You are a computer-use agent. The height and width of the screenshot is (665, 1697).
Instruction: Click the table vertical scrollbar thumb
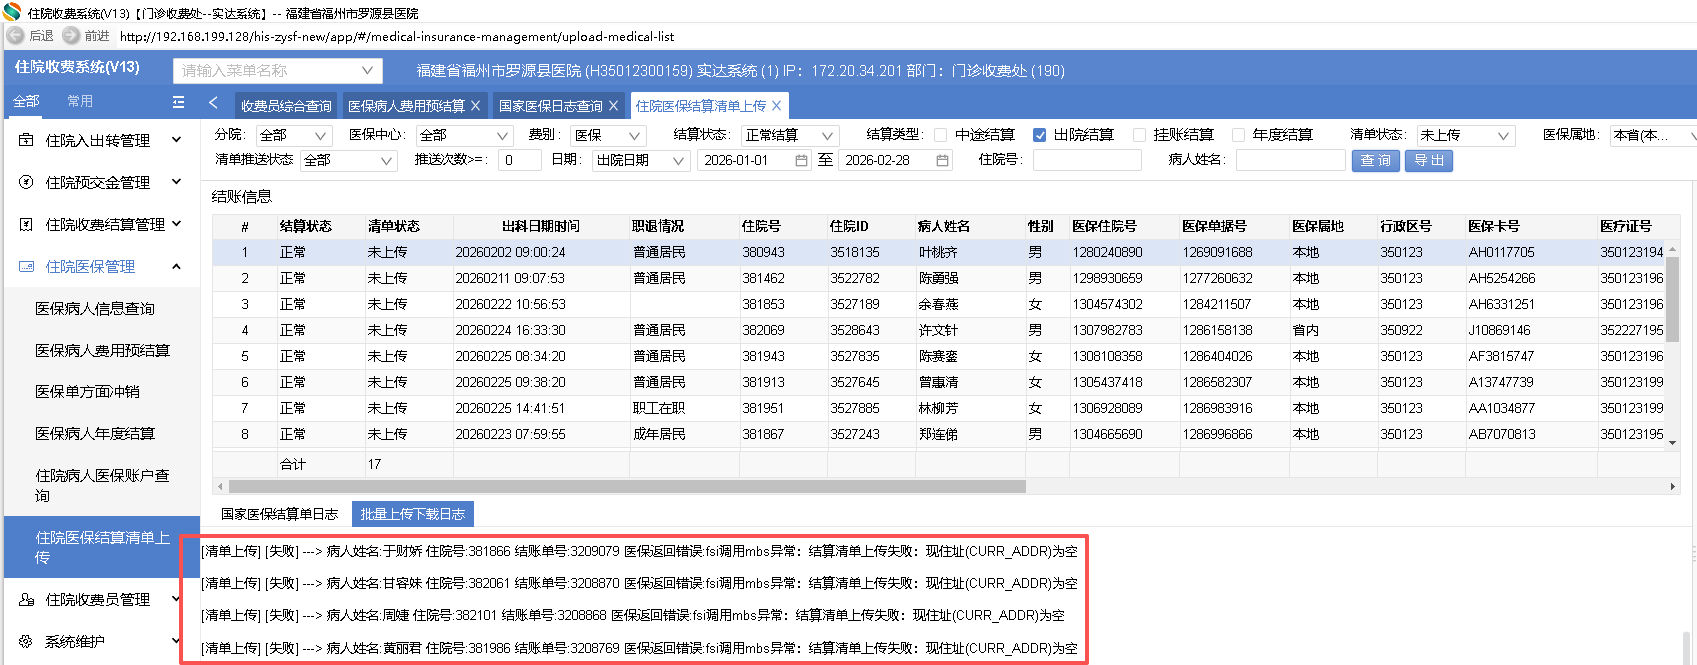[1672, 299]
